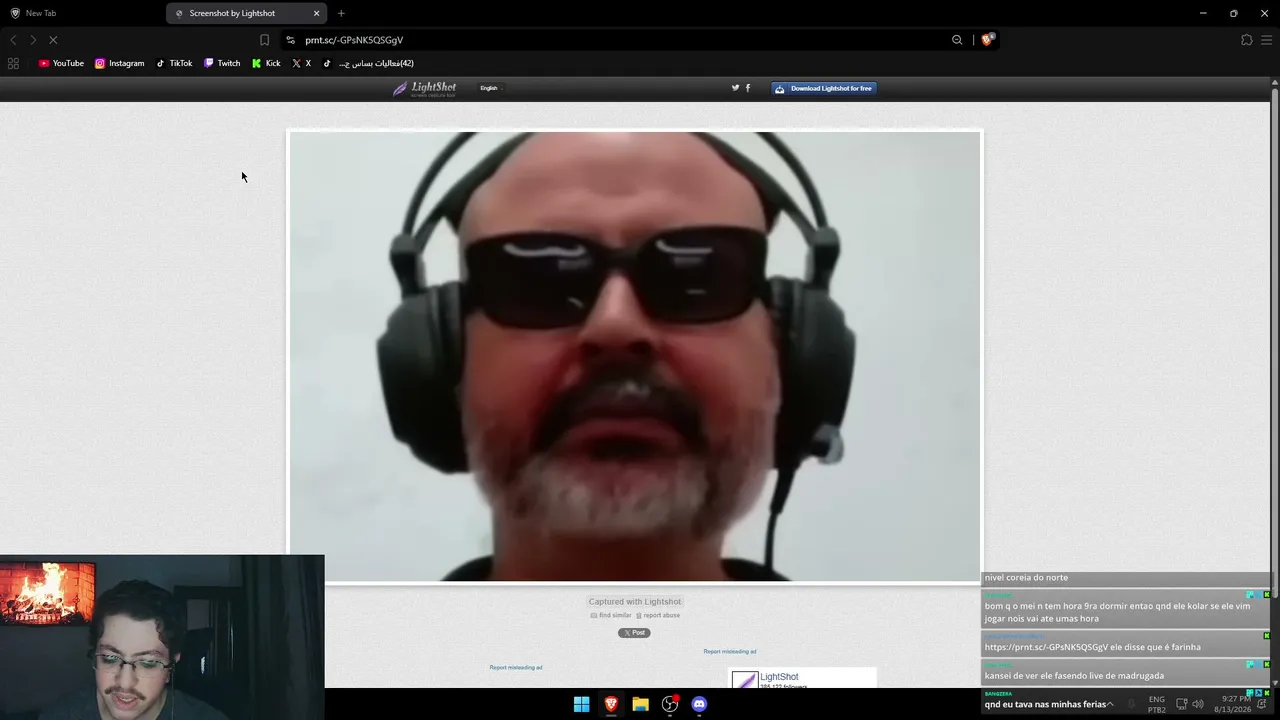Click the report abuse link
The width and height of the screenshot is (1280, 720).
pyautogui.click(x=658, y=615)
